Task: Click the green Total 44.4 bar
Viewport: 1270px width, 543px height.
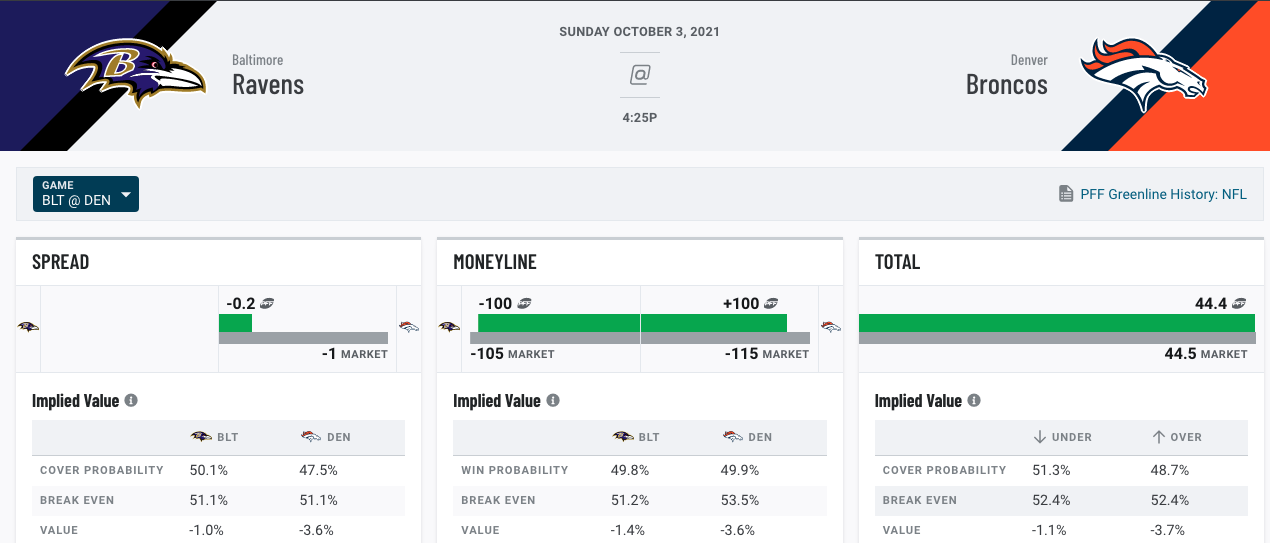Action: pyautogui.click(x=1057, y=323)
